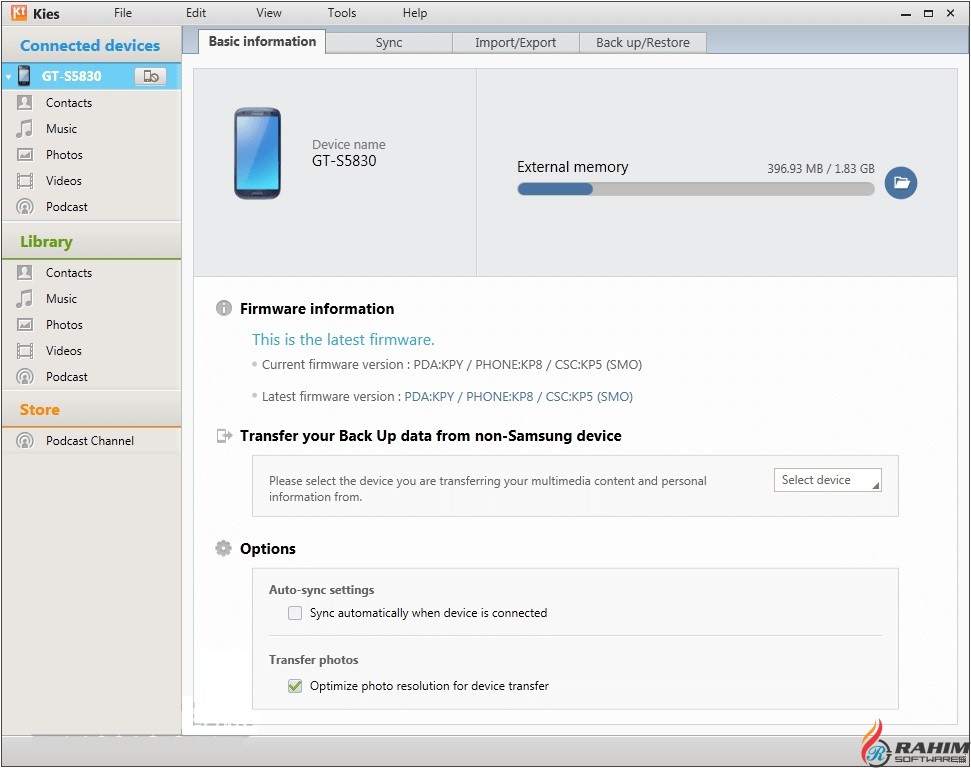Click the External memory usage bar
This screenshot has width=971, height=768.
click(x=696, y=189)
